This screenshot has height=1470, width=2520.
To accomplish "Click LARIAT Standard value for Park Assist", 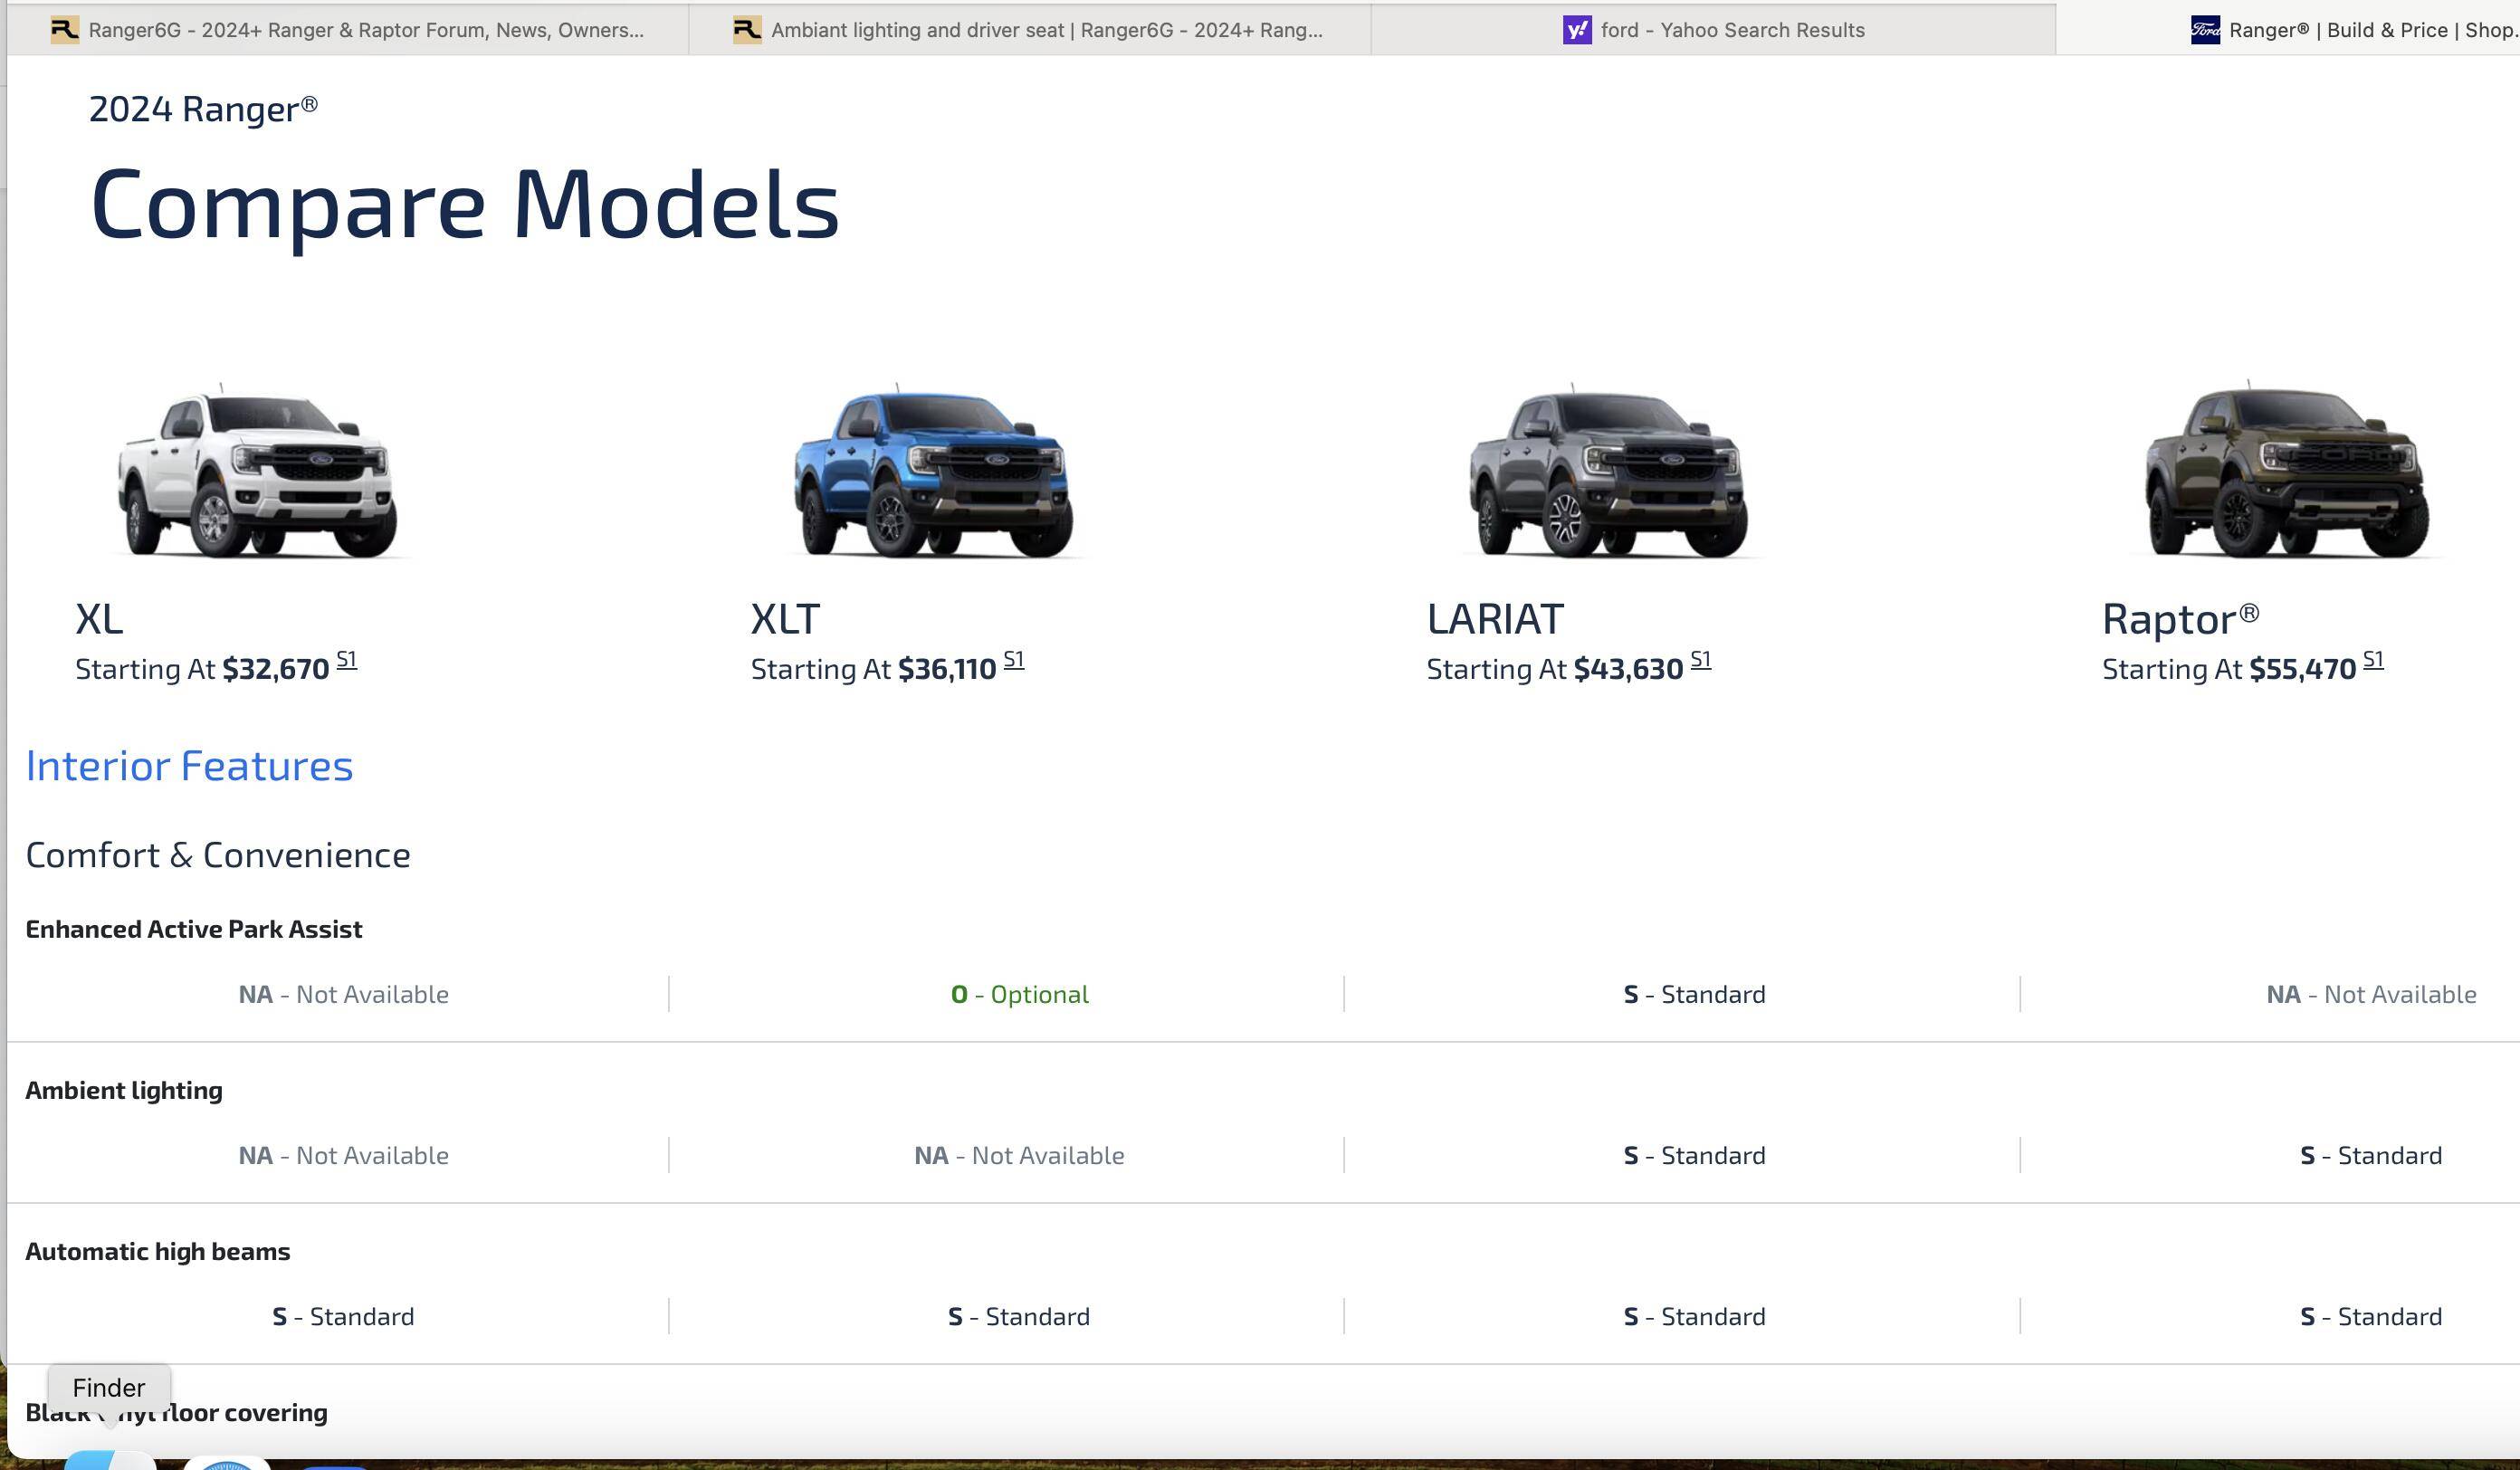I will (1695, 995).
